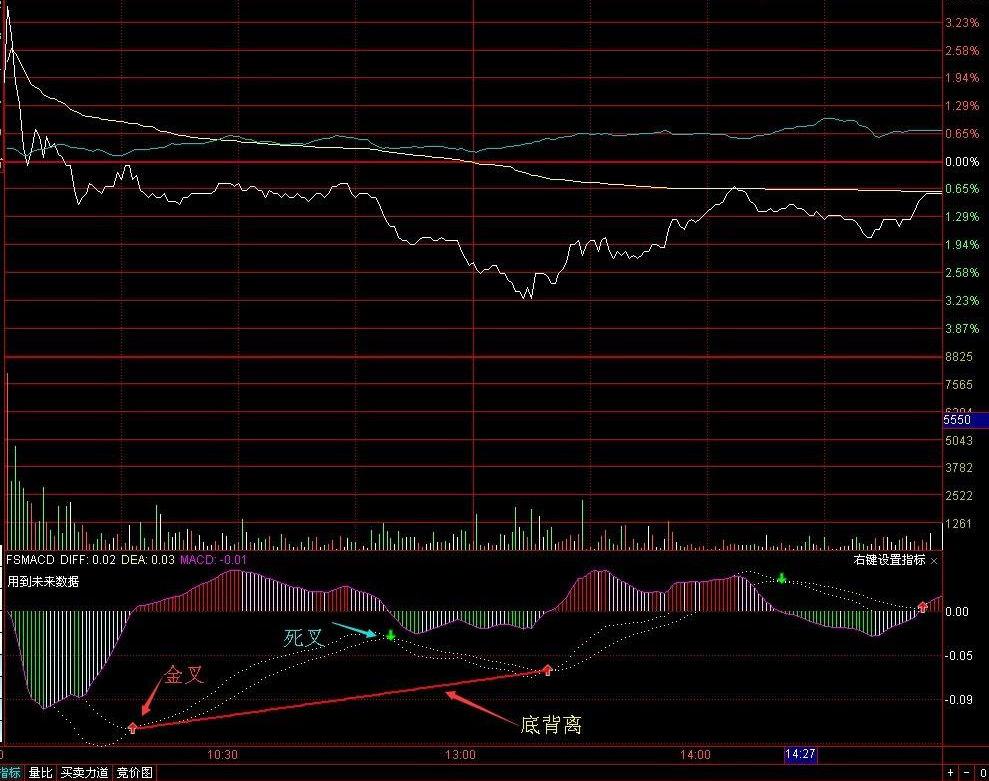Viewport: 989px width, 781px height.
Task: Click the 右键设置指标 label
Action: point(889,560)
